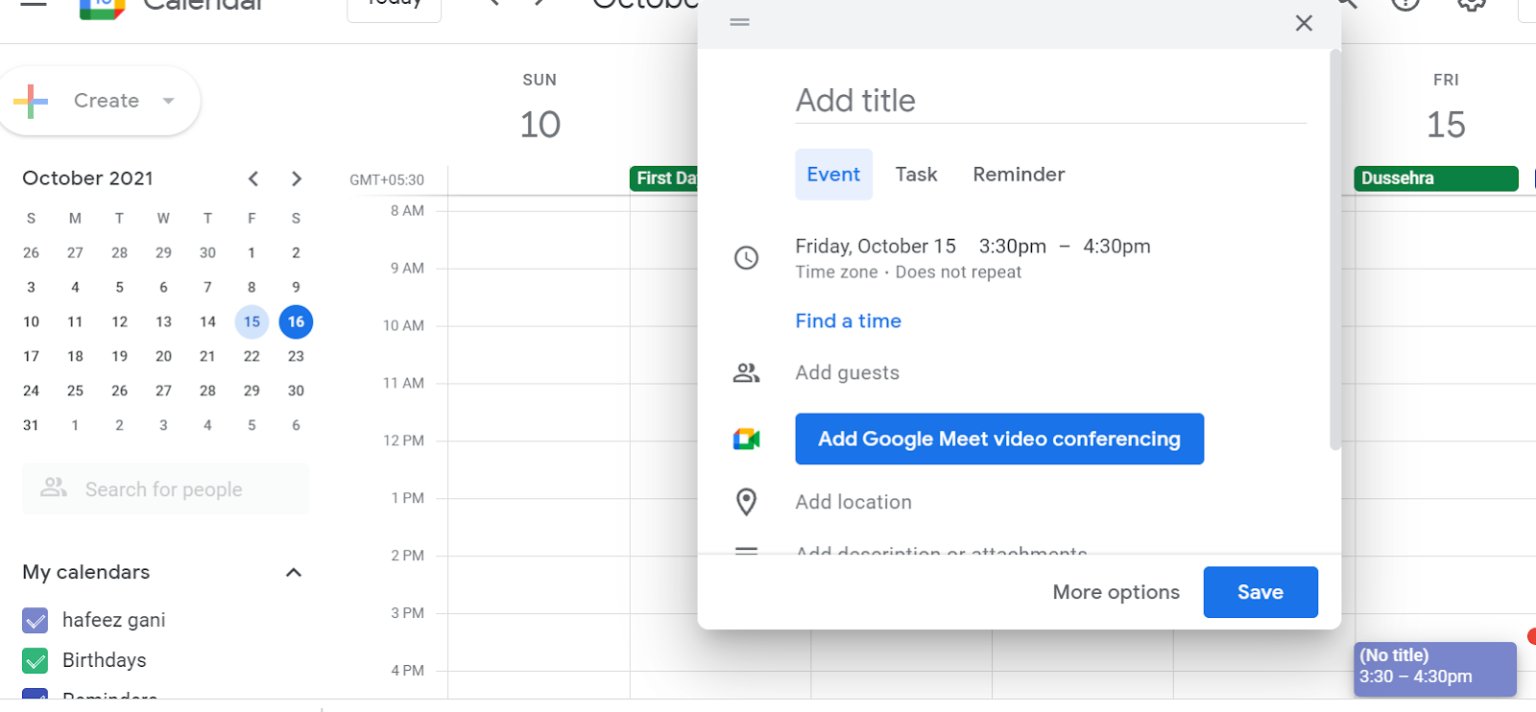Open Find a time link

coord(848,320)
